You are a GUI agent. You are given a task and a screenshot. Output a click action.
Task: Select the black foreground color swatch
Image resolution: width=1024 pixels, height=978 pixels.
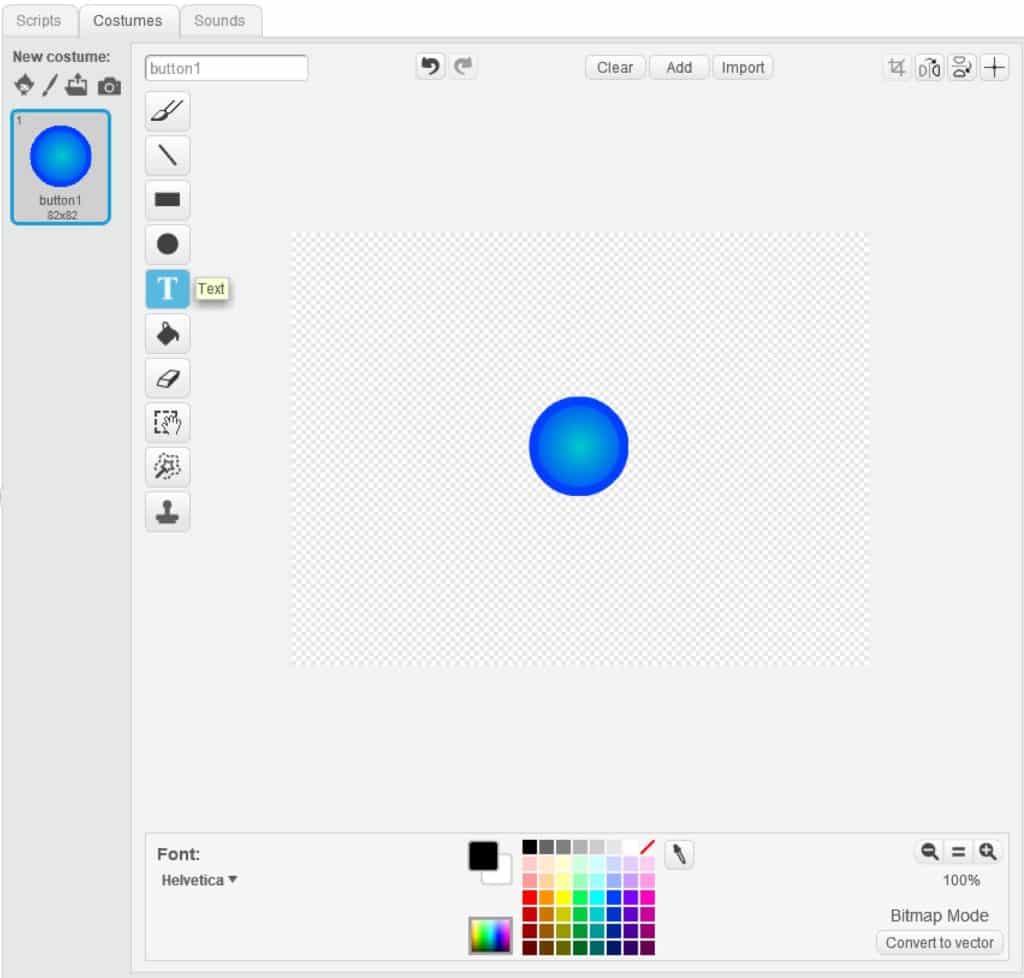tap(483, 856)
